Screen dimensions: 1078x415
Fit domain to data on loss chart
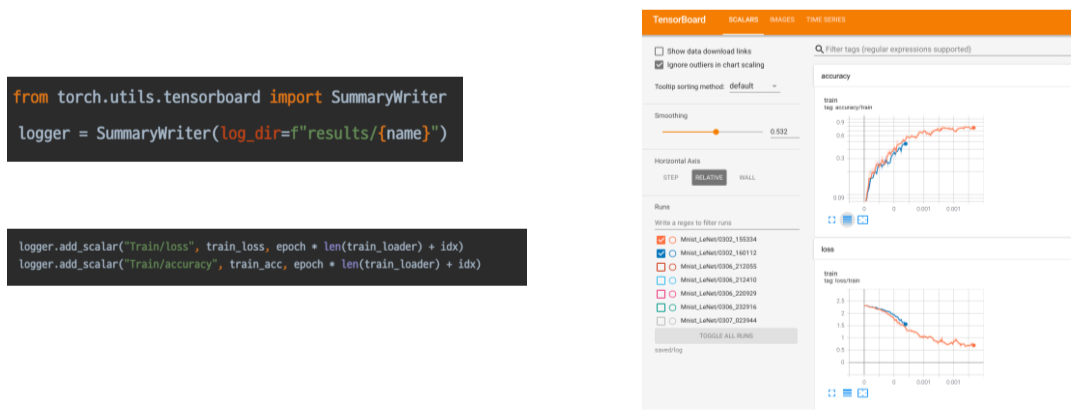click(x=863, y=392)
